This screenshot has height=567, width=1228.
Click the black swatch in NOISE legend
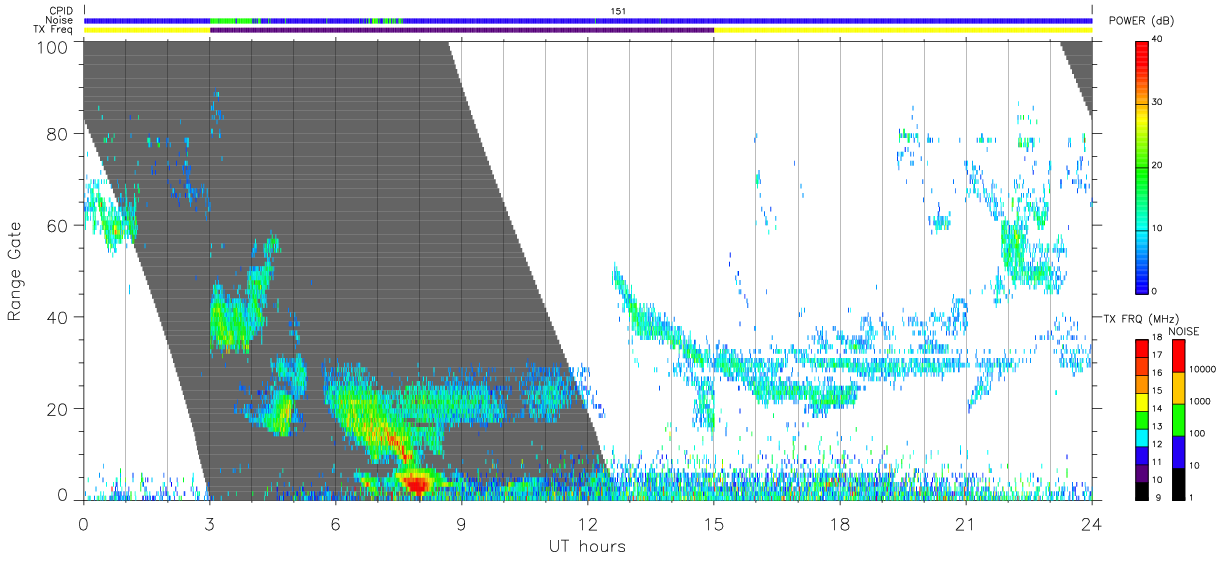point(1177,484)
